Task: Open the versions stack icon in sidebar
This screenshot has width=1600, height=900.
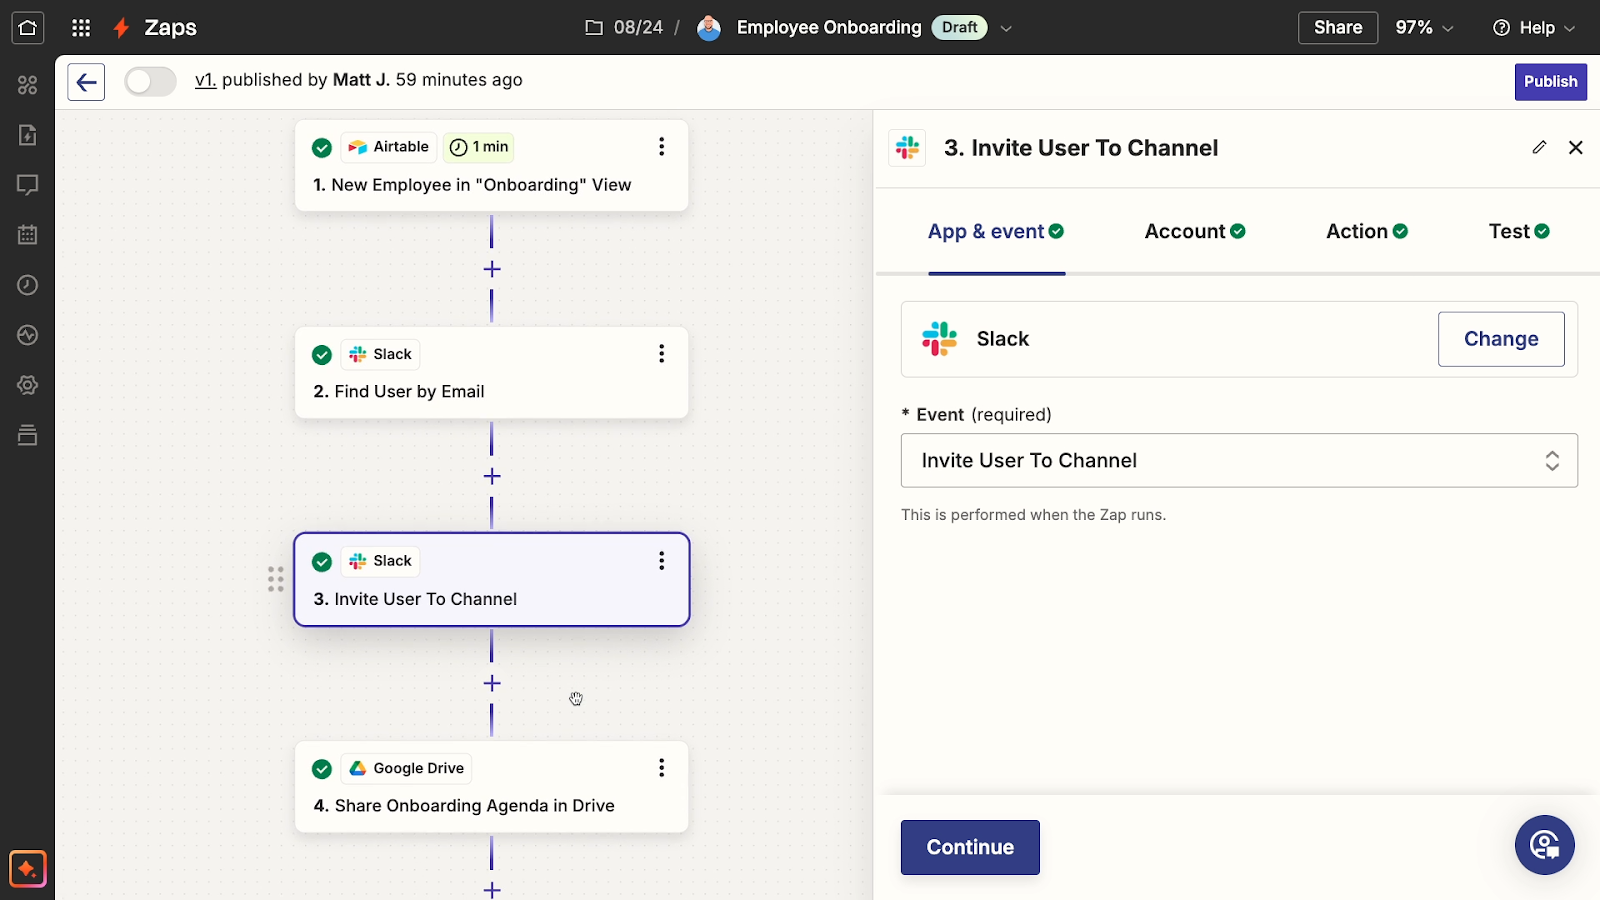Action: point(28,435)
